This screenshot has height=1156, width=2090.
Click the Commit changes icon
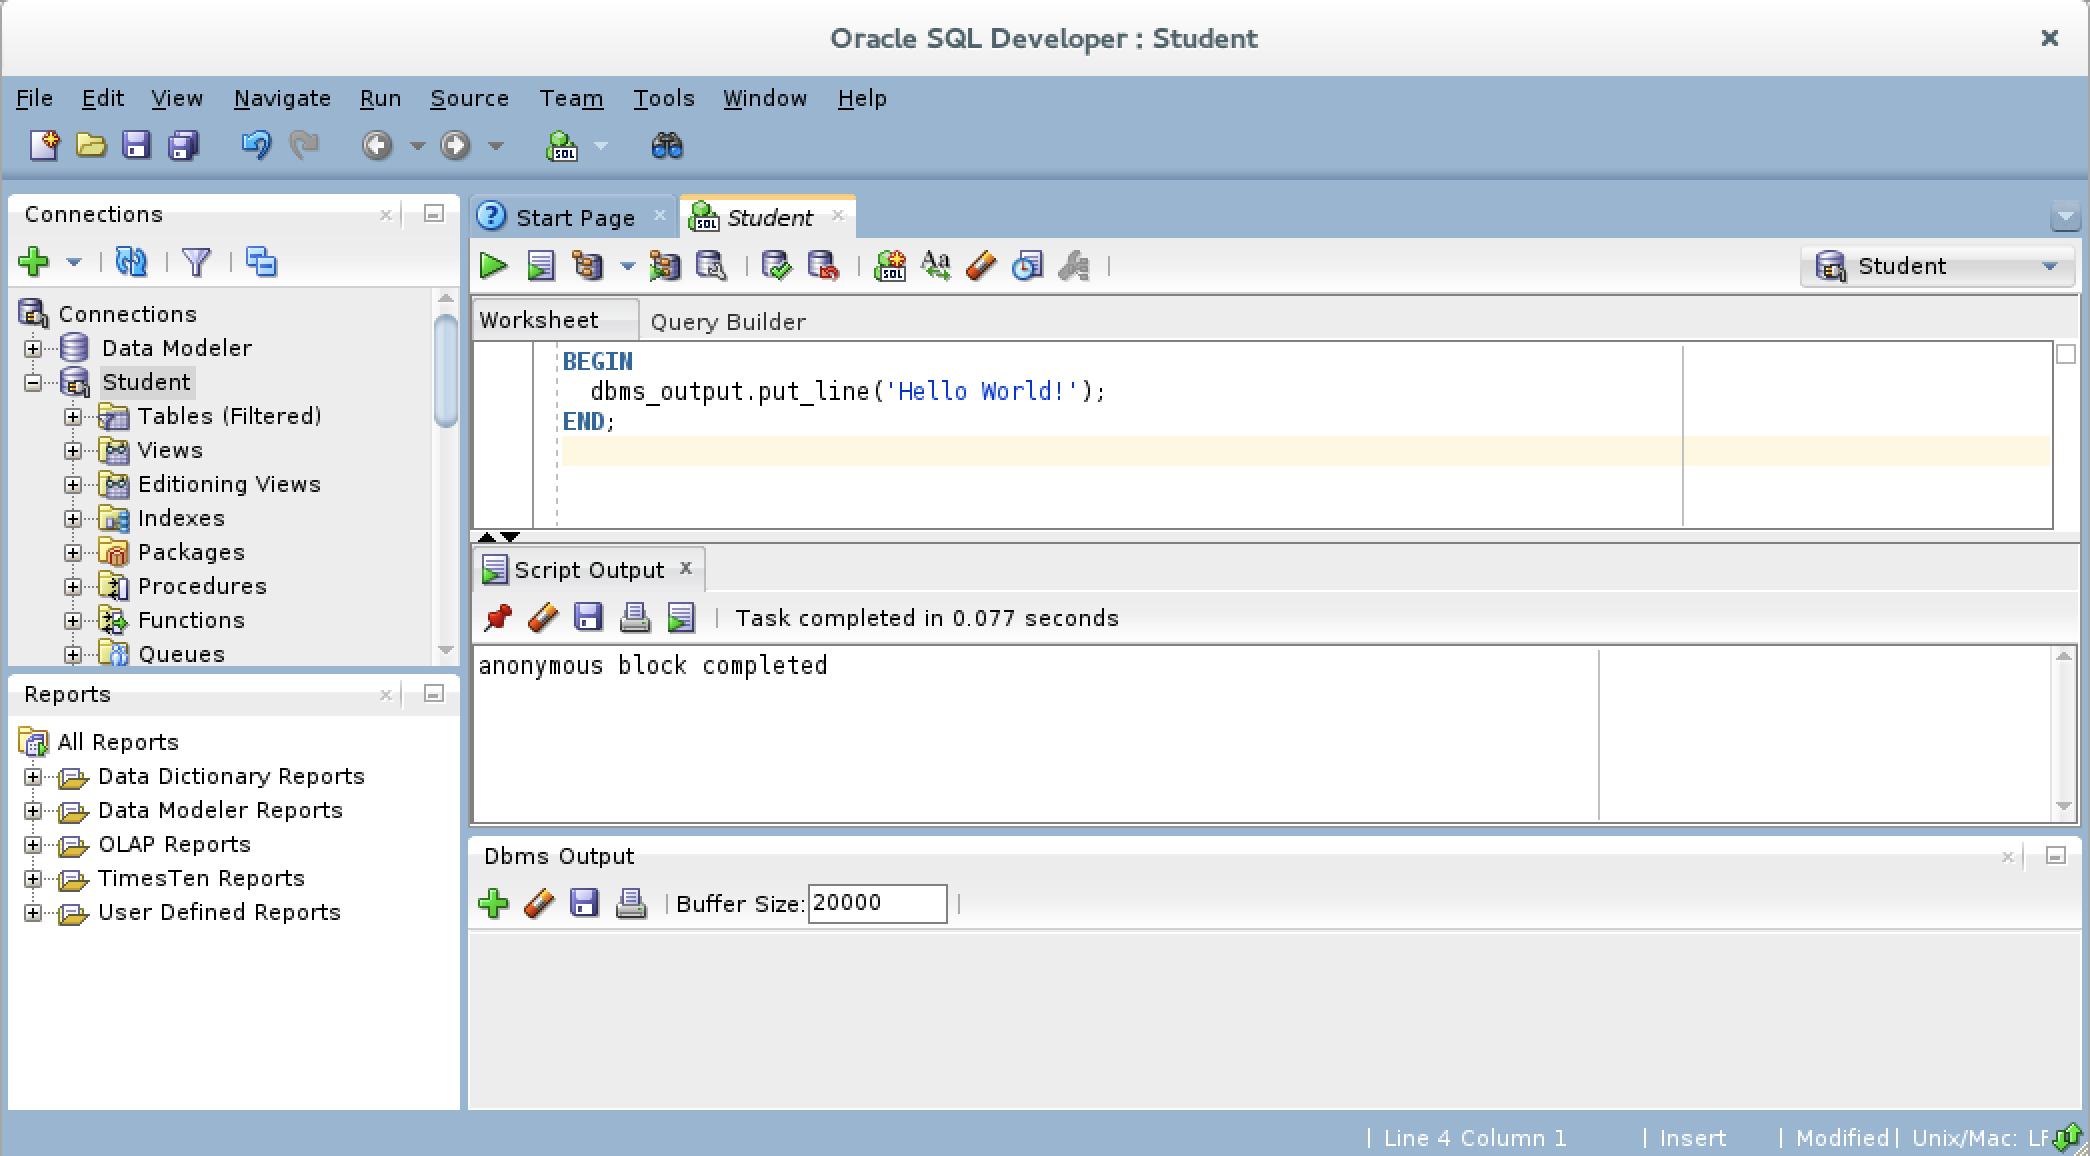(x=776, y=266)
